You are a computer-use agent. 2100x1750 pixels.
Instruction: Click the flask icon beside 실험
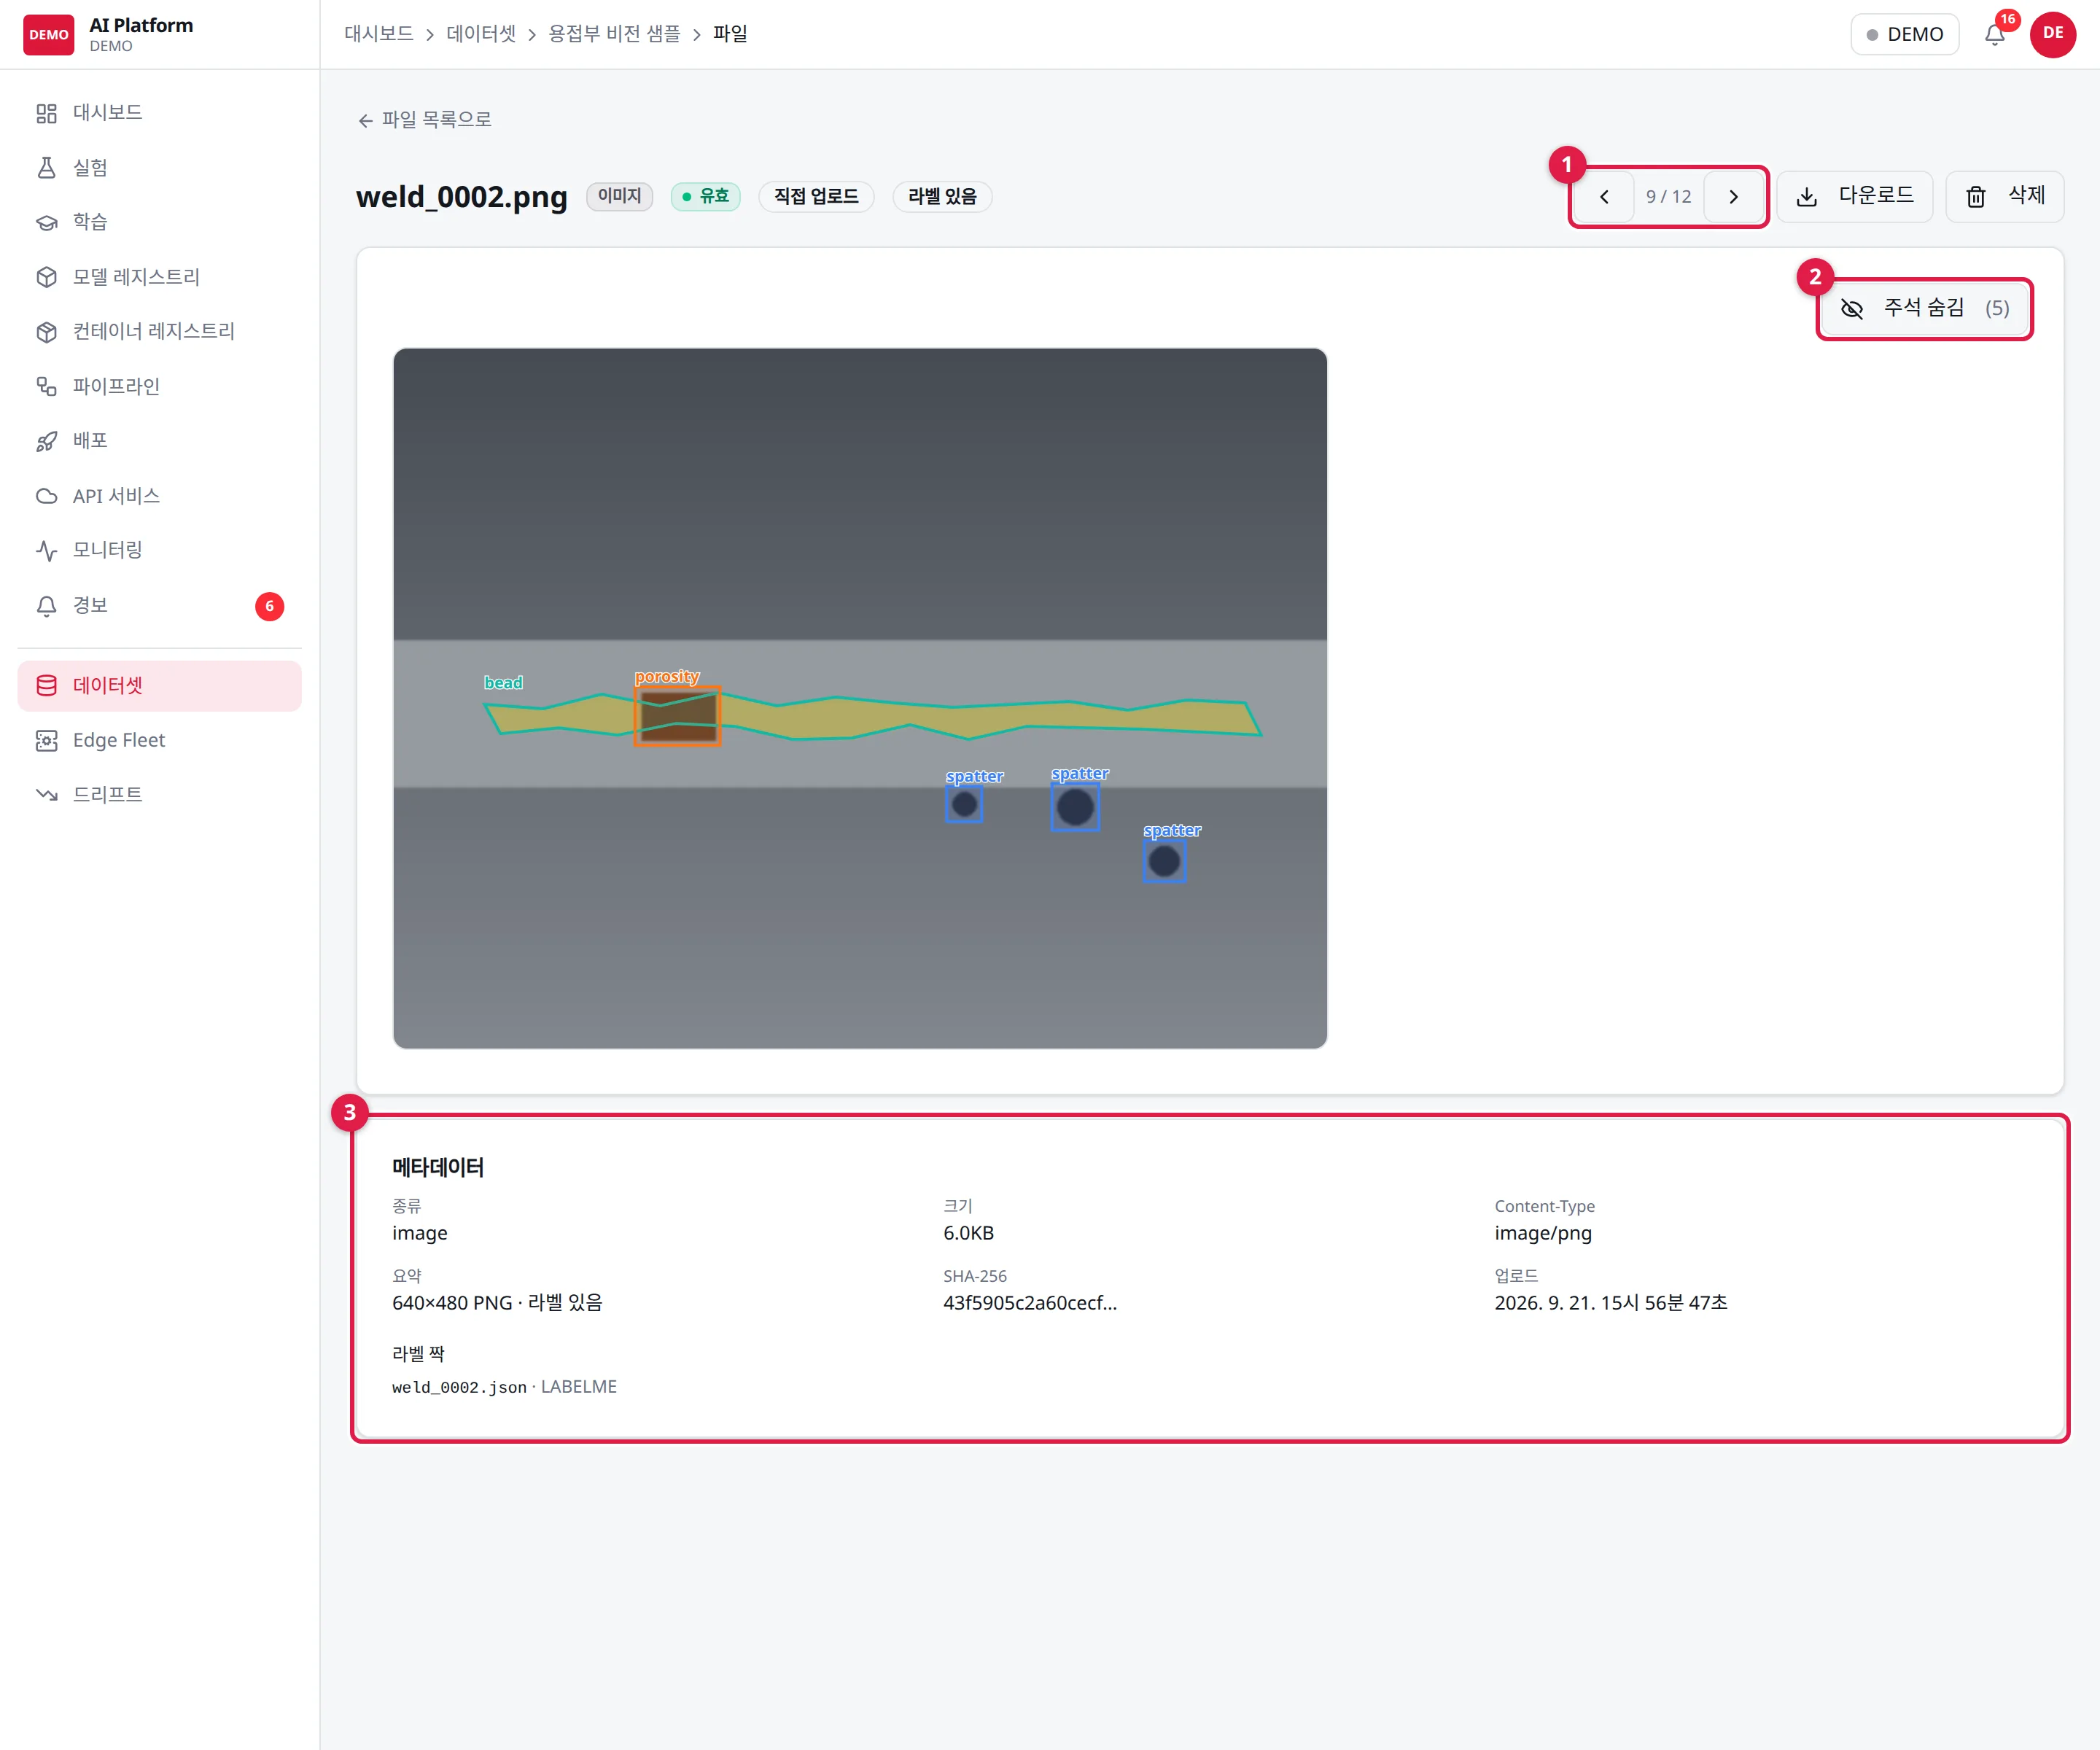(46, 168)
